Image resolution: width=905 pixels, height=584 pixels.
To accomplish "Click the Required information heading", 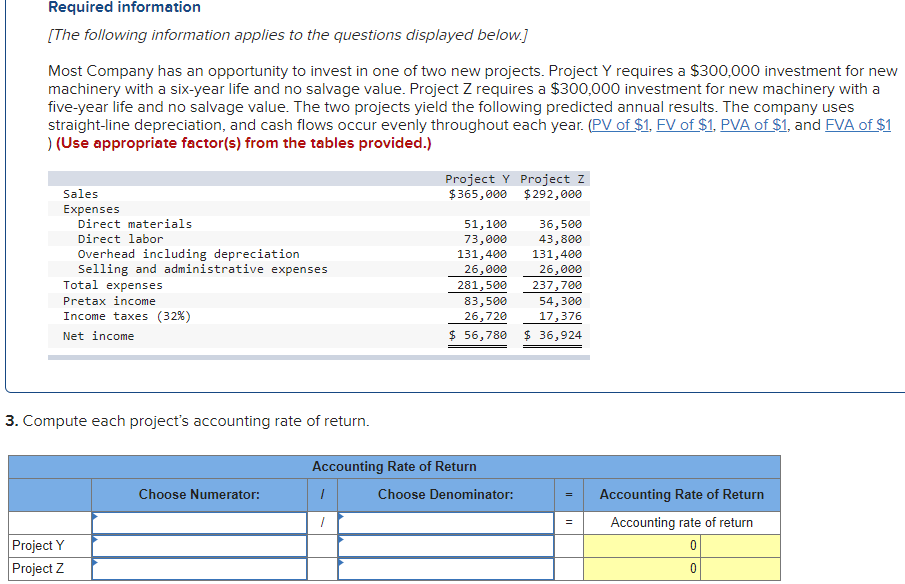I will [x=125, y=7].
